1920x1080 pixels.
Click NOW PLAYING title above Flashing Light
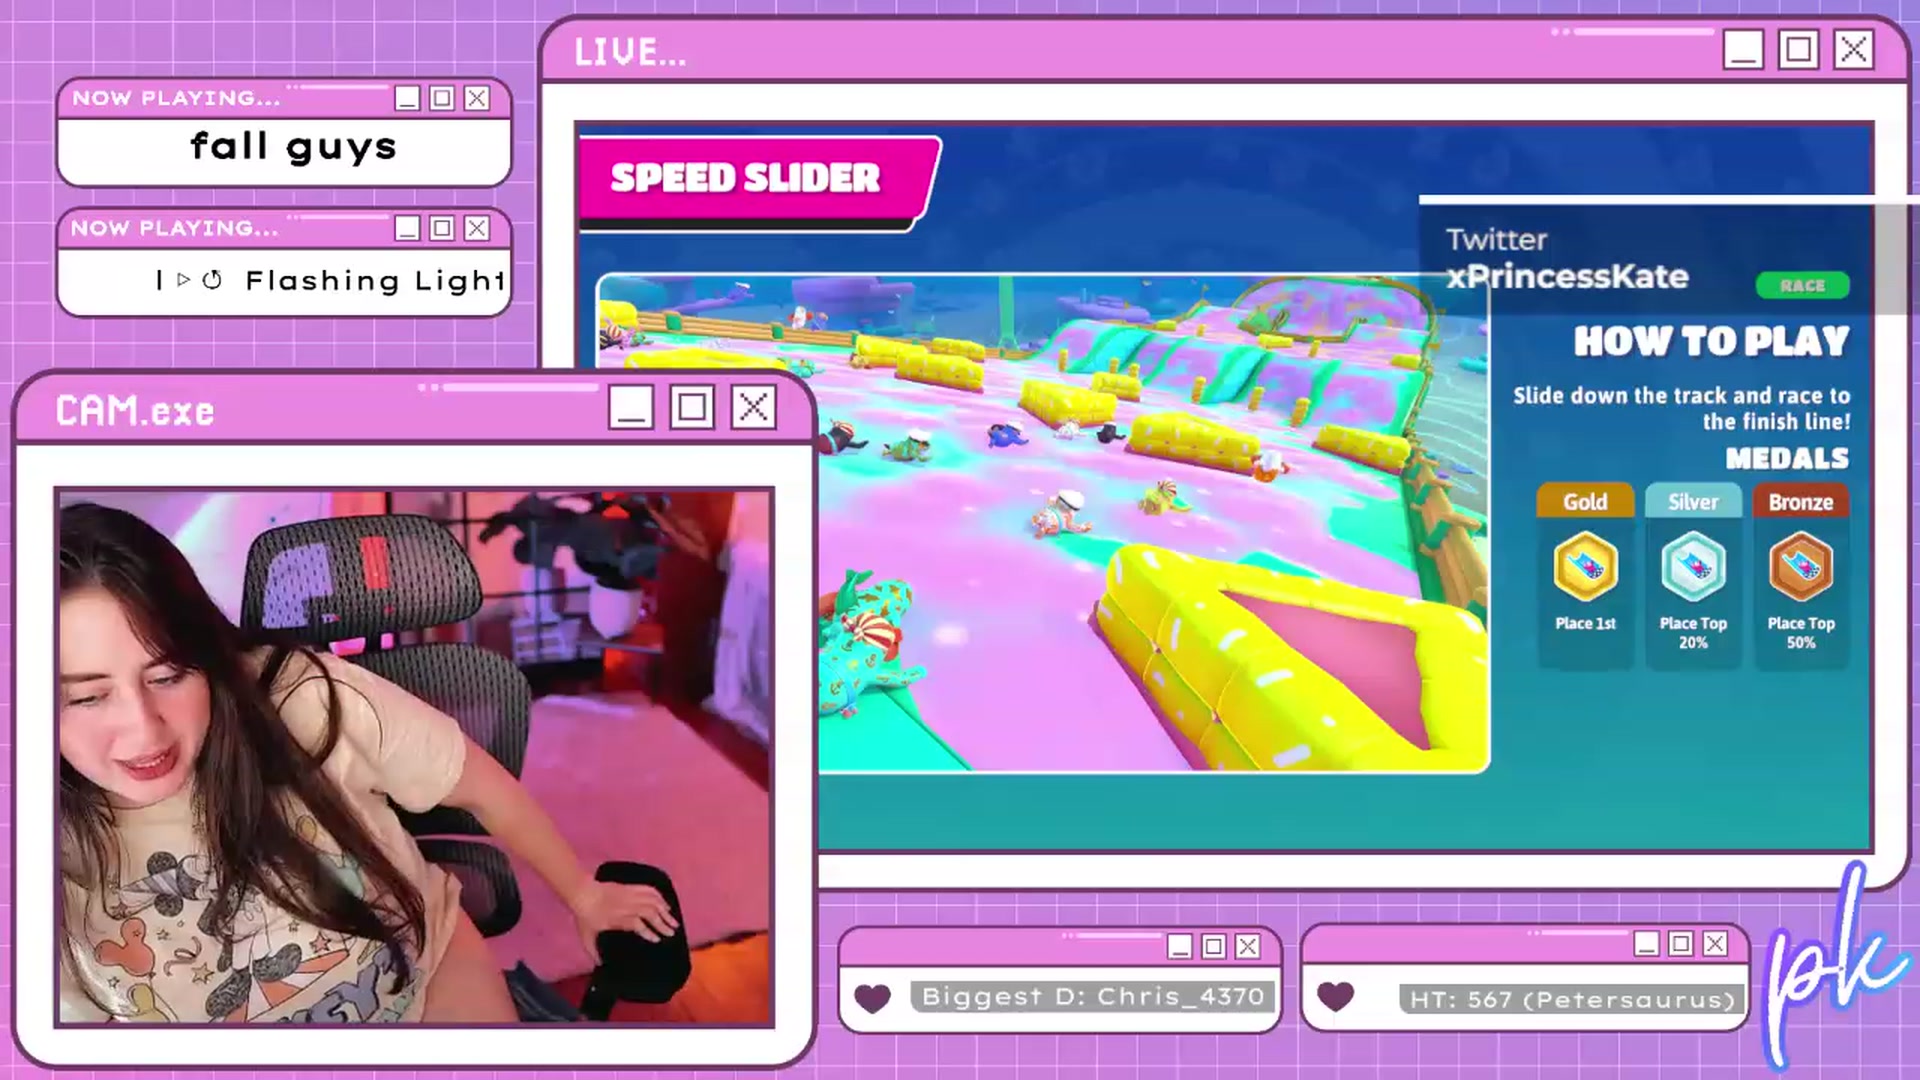(174, 228)
